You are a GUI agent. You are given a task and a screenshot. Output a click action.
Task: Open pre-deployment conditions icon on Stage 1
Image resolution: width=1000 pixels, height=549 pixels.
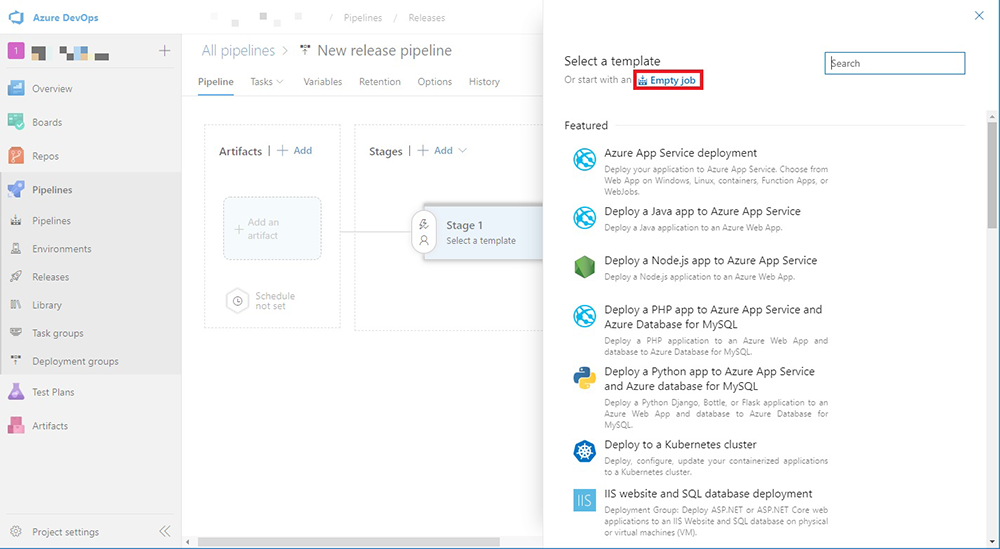[x=424, y=224]
